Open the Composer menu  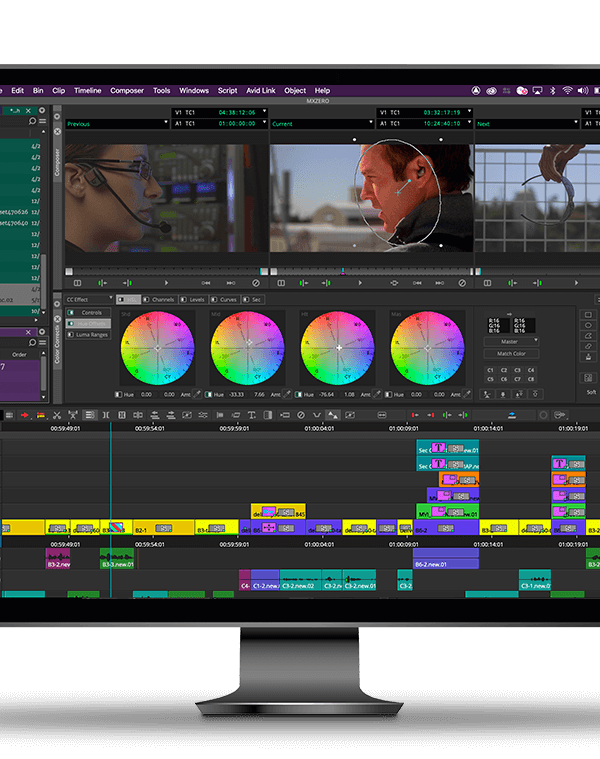click(127, 91)
